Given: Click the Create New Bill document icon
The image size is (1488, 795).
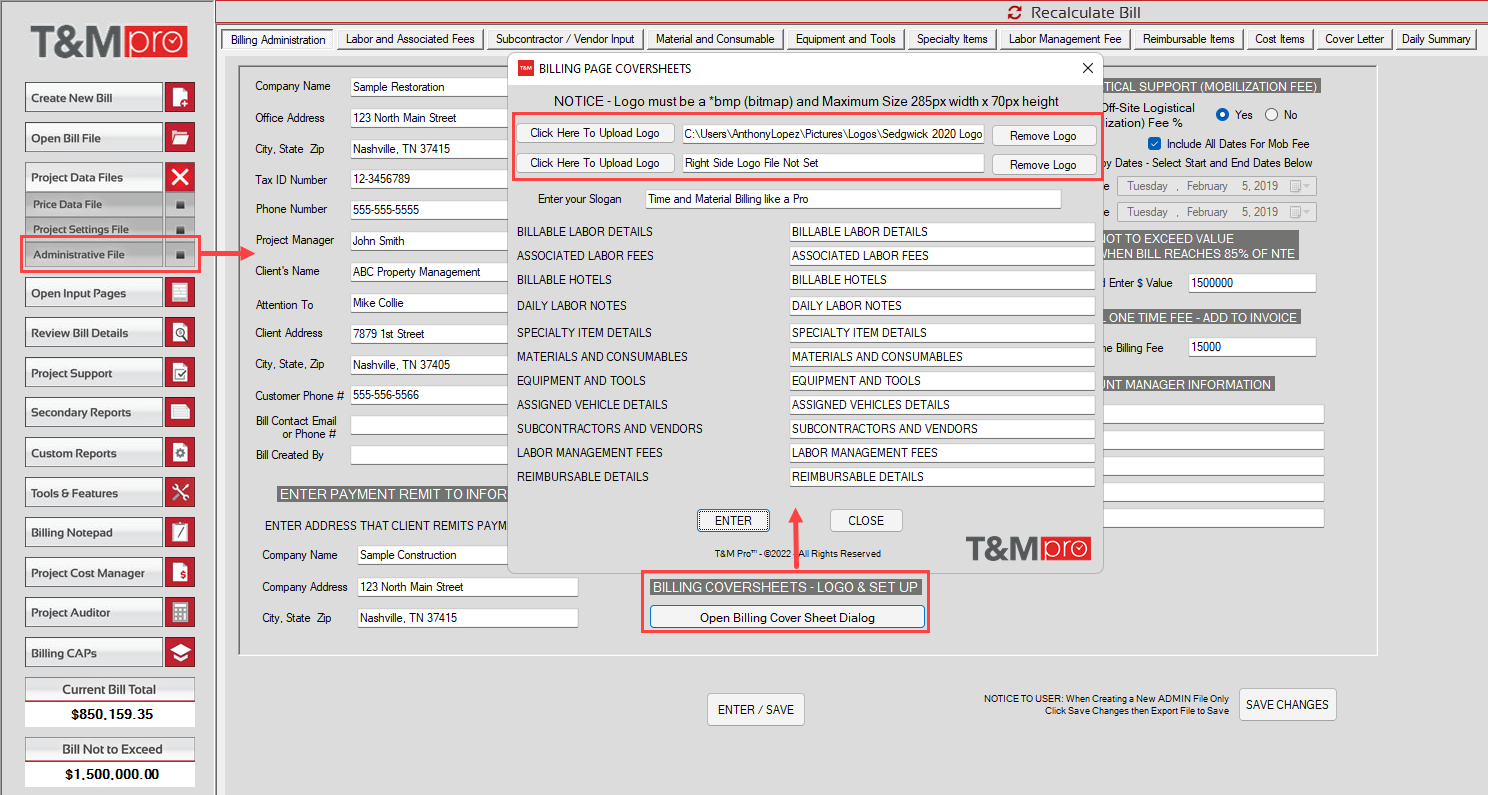Looking at the screenshot, I should pos(180,98).
